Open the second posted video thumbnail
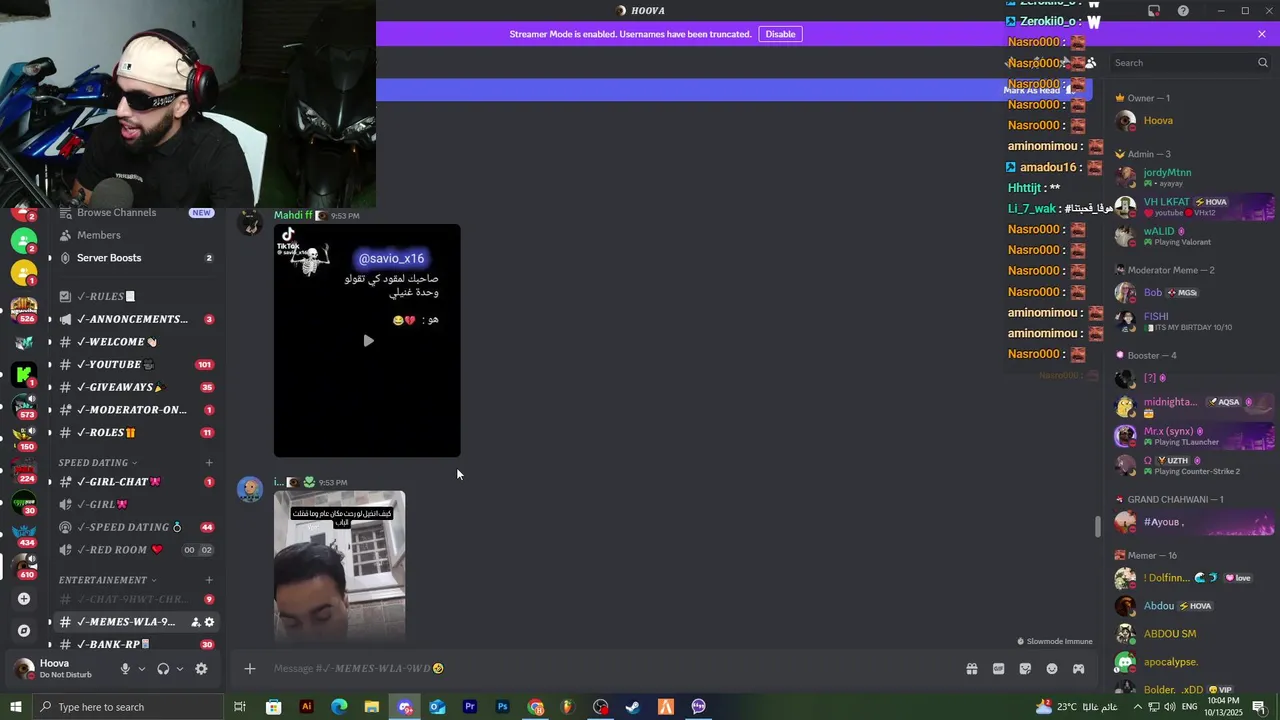1280x720 pixels. [x=340, y=565]
